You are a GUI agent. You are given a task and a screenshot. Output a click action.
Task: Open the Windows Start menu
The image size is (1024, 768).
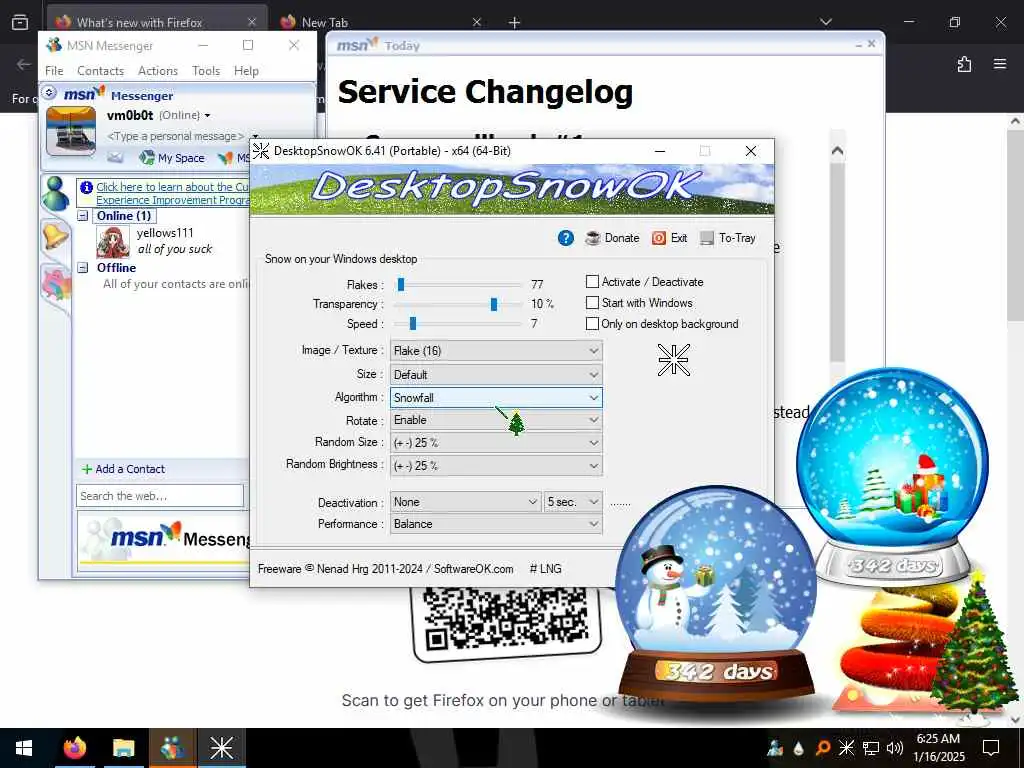[x=24, y=748]
